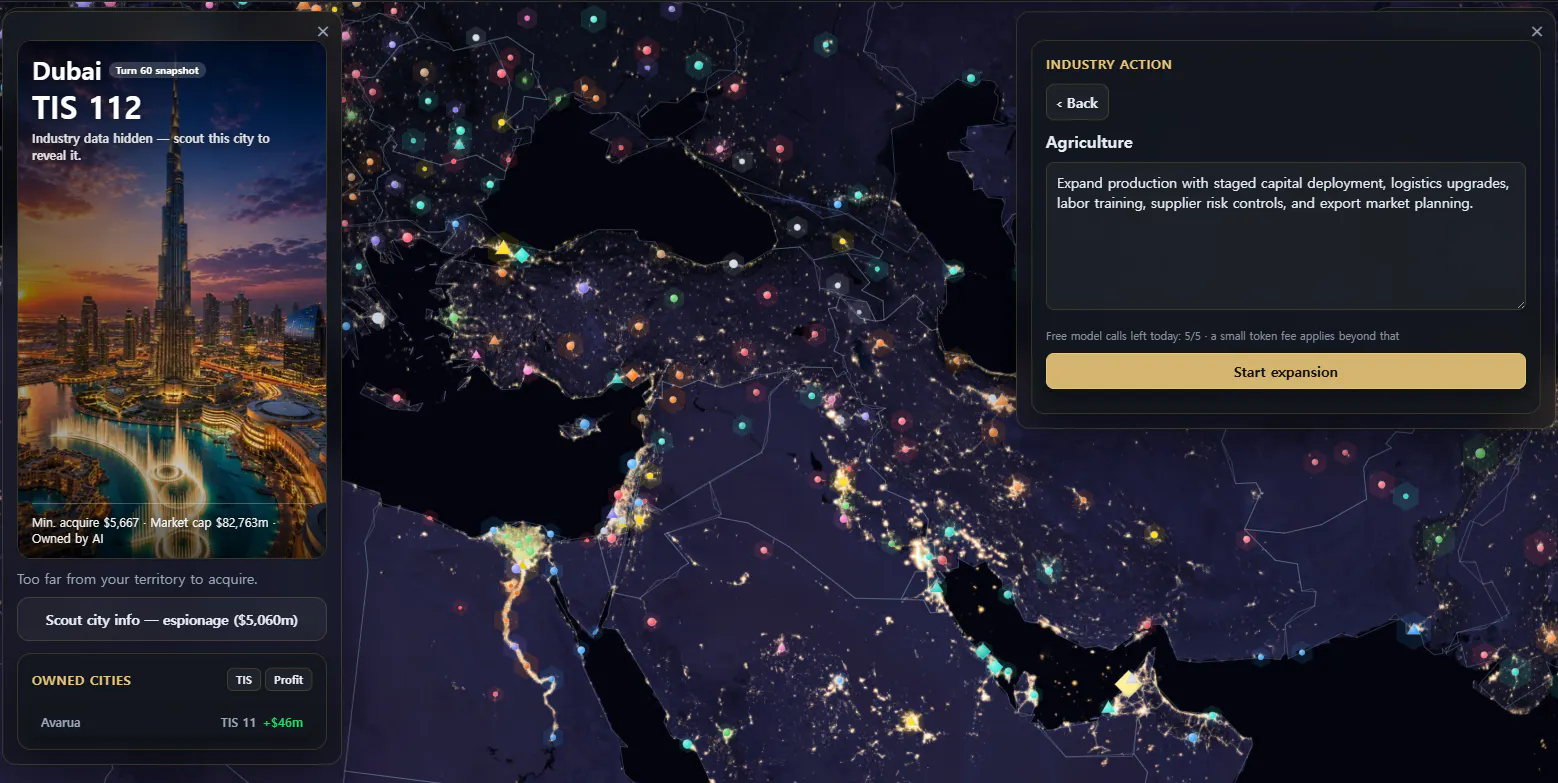The image size is (1558, 783).
Task: Click the Industry Action title label
Action: (x=1108, y=64)
